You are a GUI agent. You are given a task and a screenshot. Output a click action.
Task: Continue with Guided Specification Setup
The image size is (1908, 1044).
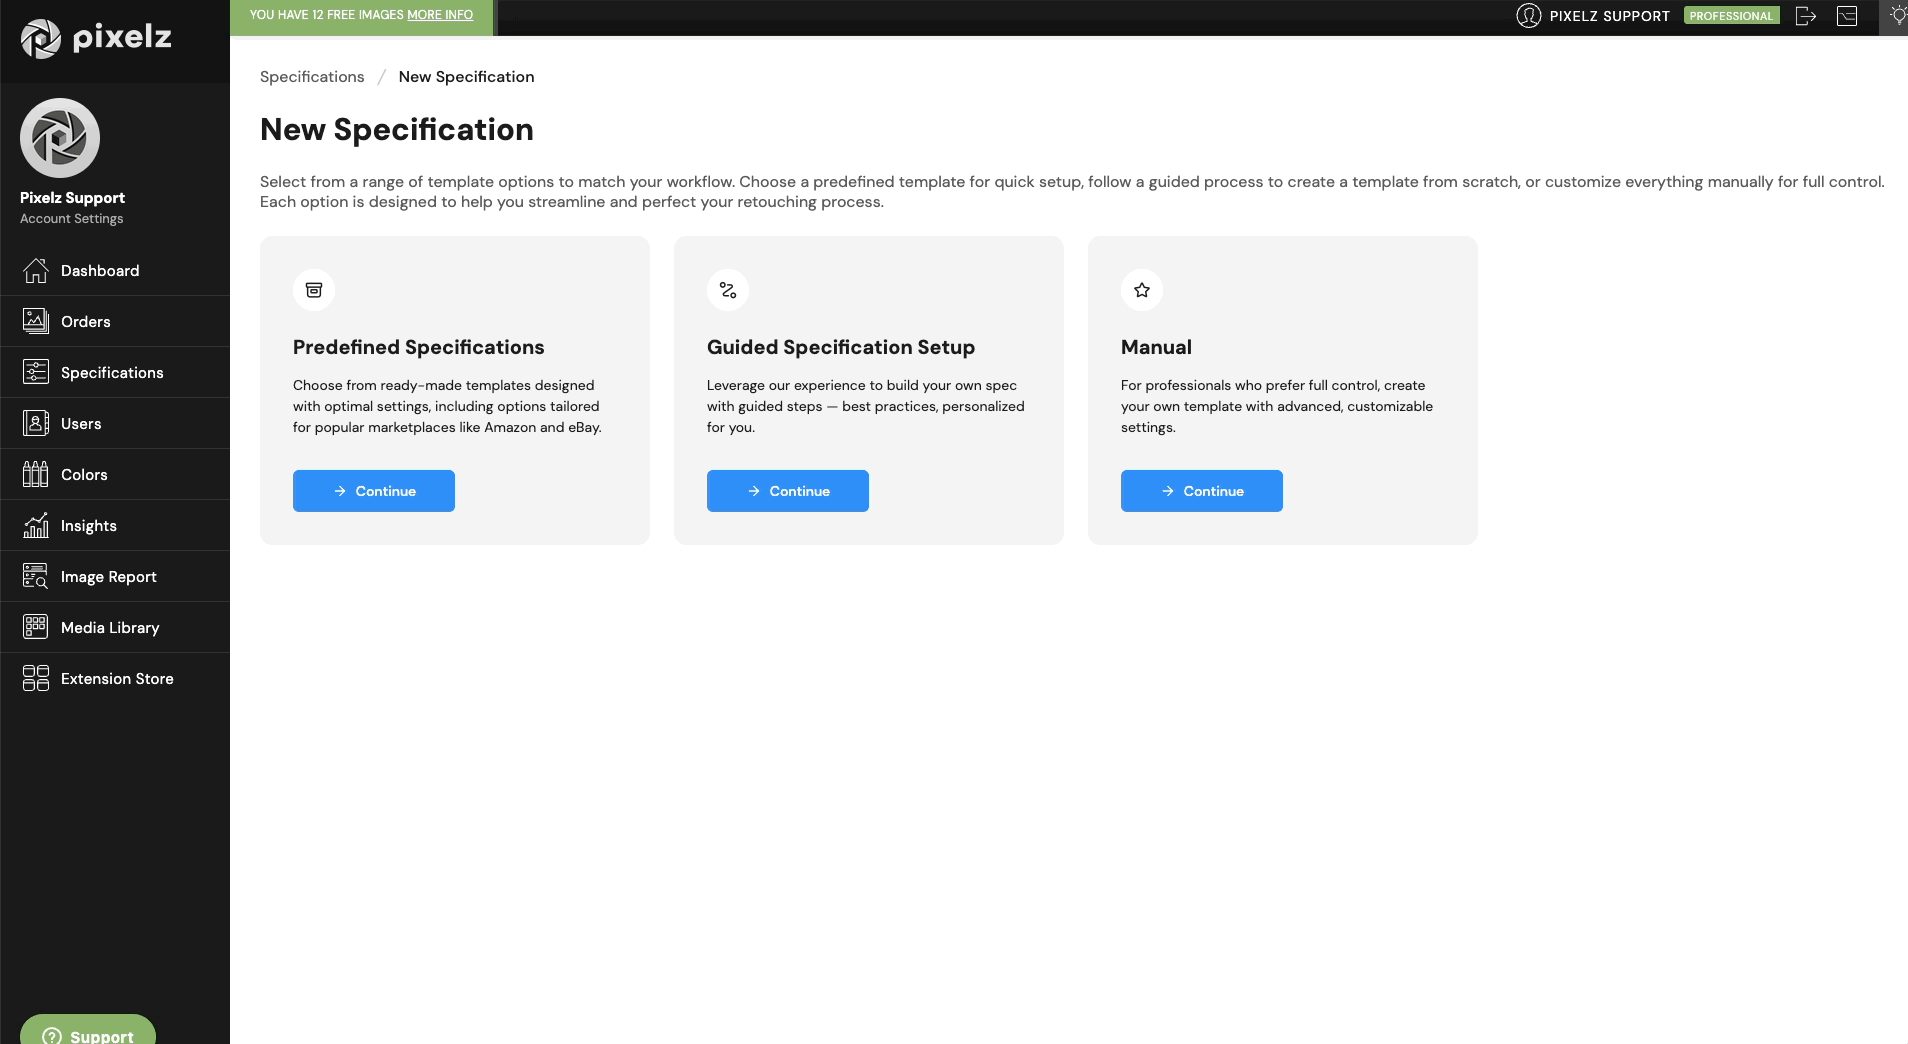pos(788,491)
